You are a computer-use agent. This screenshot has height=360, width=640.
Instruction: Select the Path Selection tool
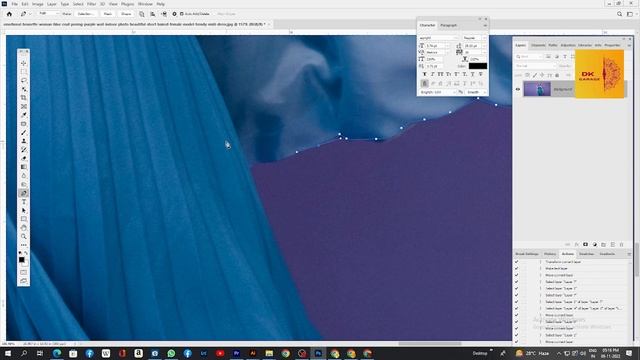click(x=24, y=211)
